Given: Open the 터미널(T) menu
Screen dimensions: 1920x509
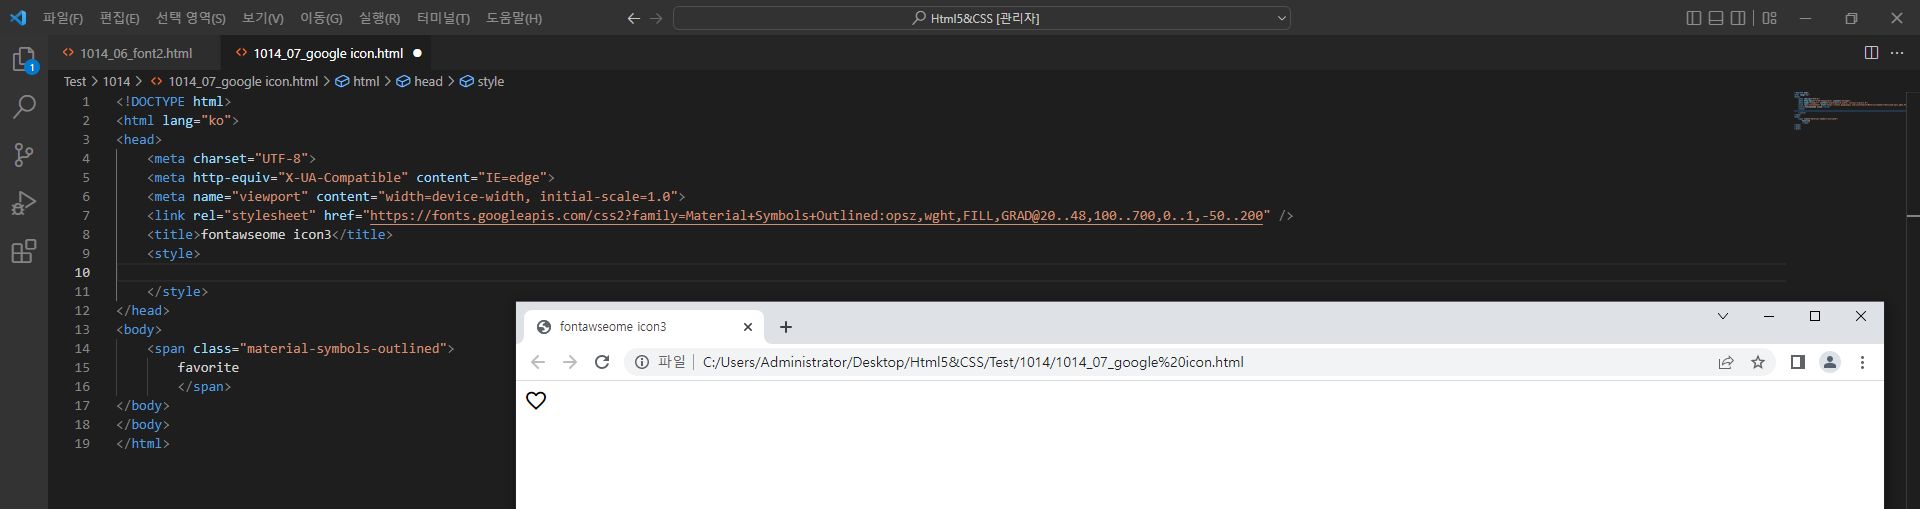Looking at the screenshot, I should (443, 18).
